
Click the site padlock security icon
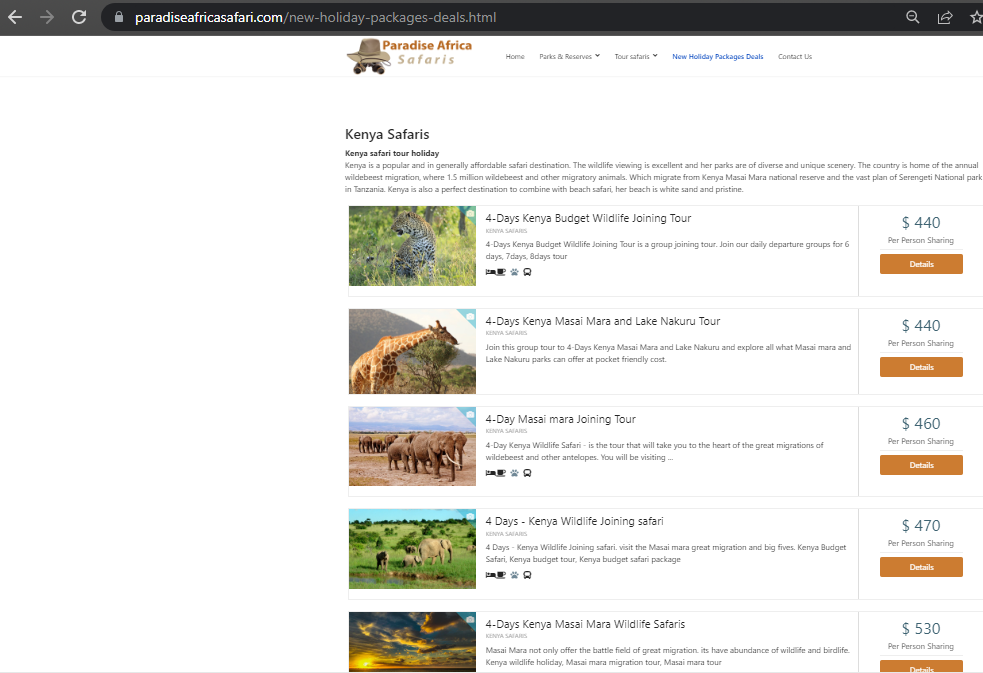(x=118, y=17)
